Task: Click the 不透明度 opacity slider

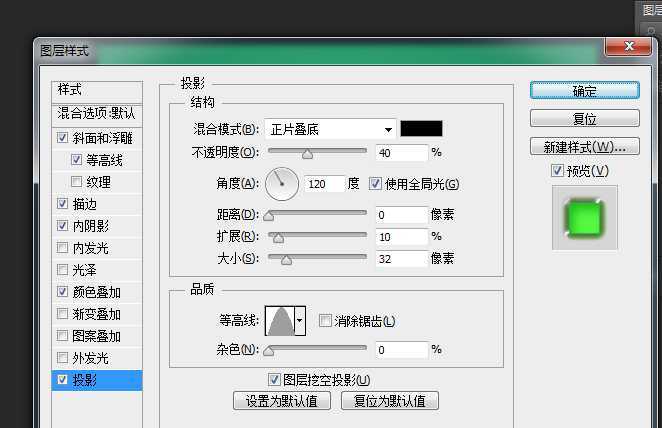Action: 315,153
